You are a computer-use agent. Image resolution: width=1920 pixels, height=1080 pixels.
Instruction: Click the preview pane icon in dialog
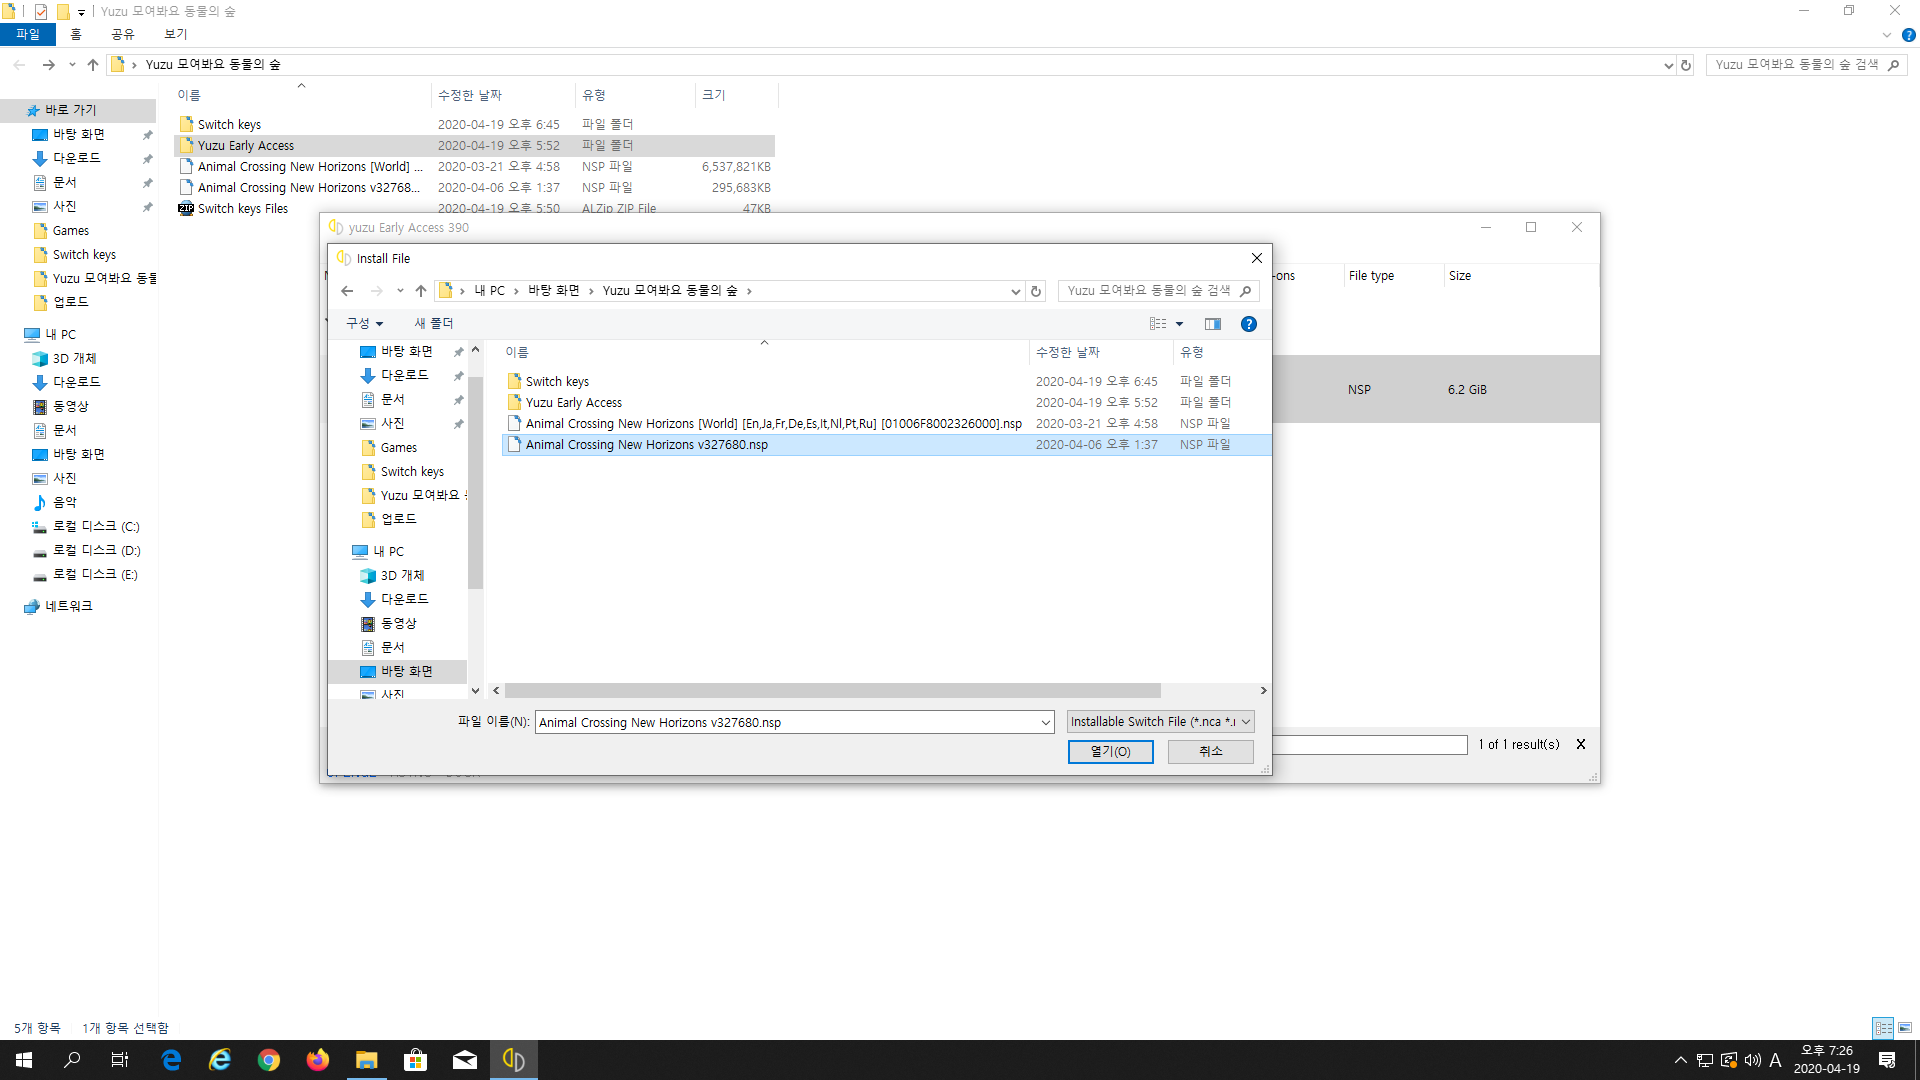point(1212,324)
